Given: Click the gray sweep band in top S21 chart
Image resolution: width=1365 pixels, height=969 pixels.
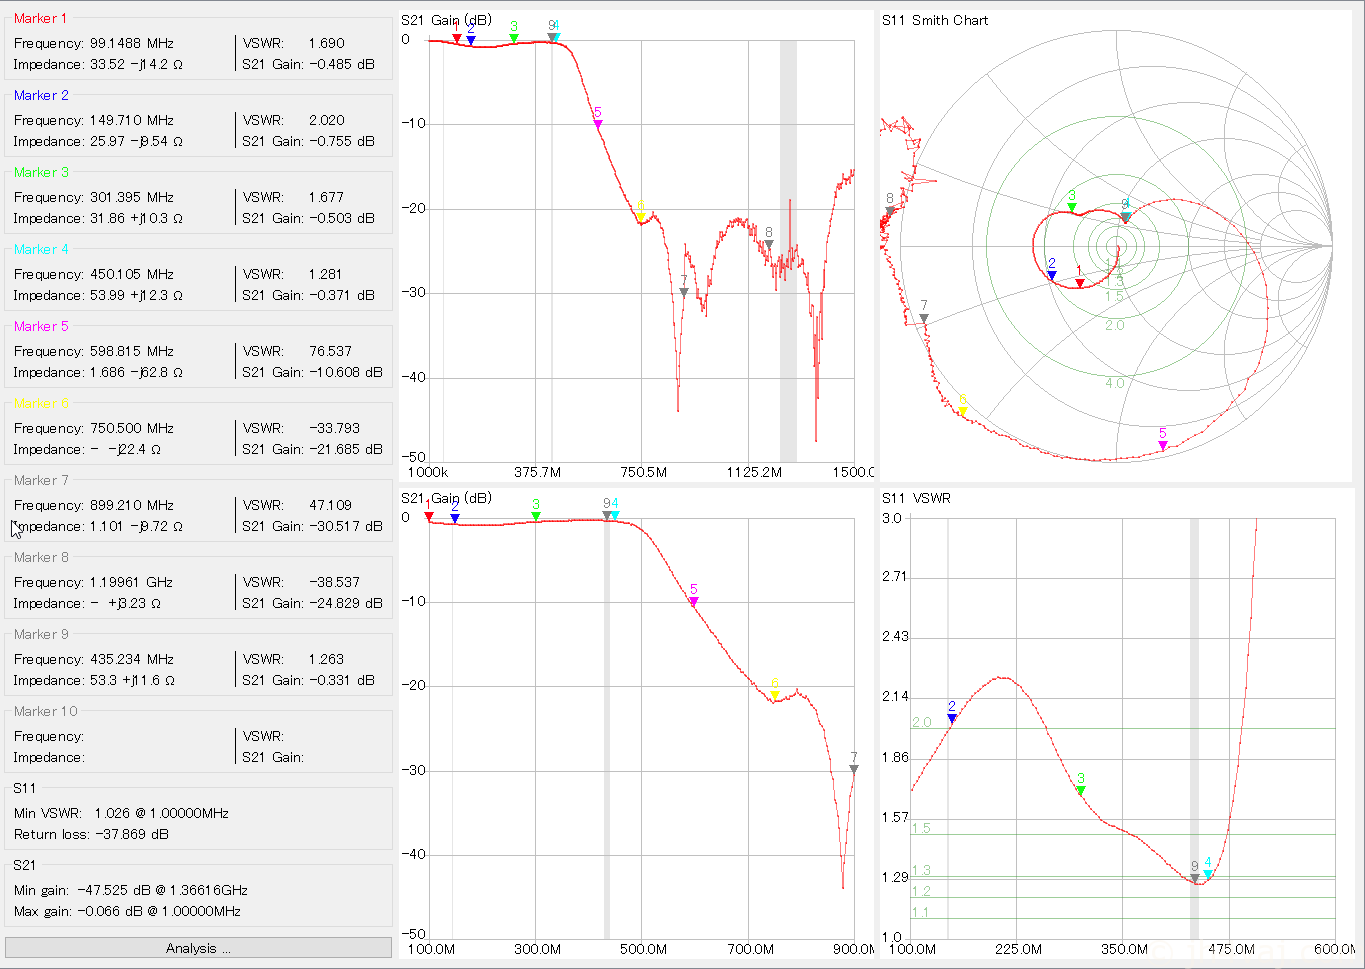Looking at the screenshot, I should (788, 250).
